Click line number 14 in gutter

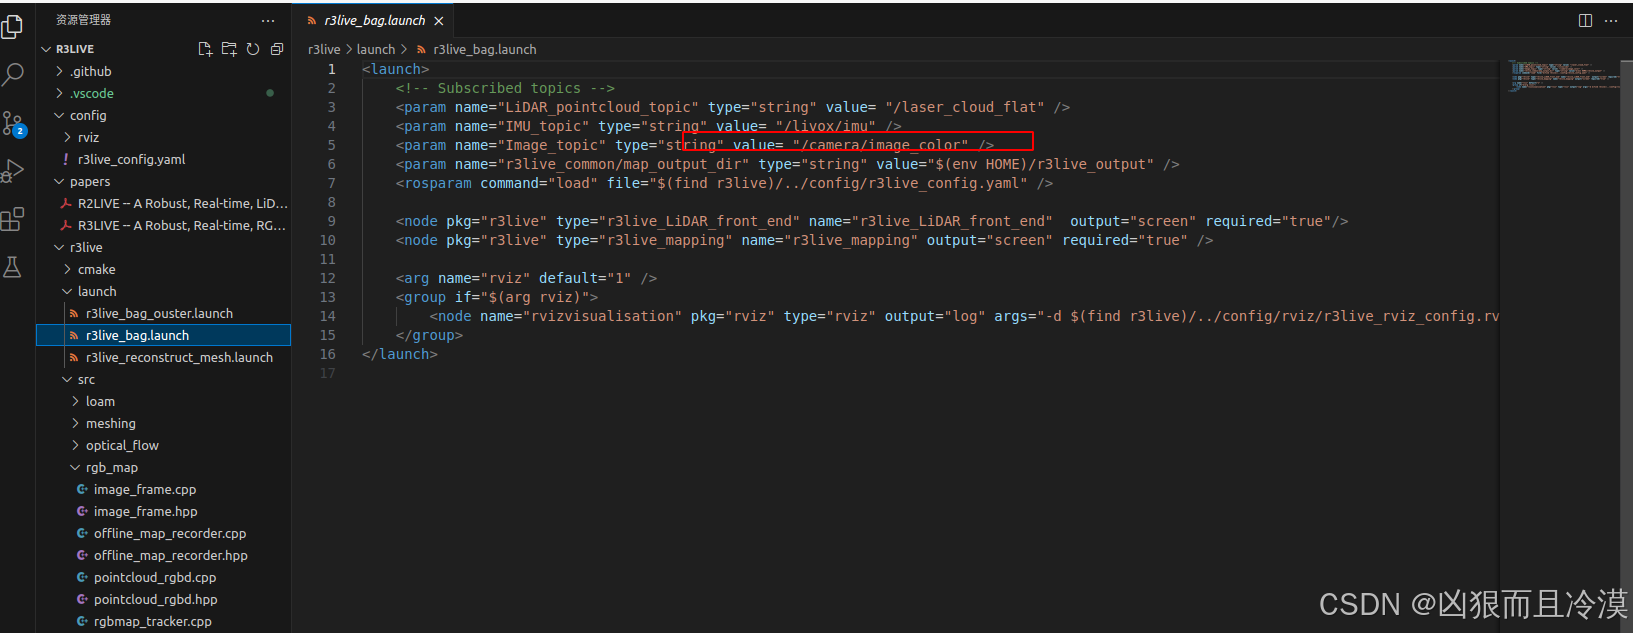(x=328, y=316)
